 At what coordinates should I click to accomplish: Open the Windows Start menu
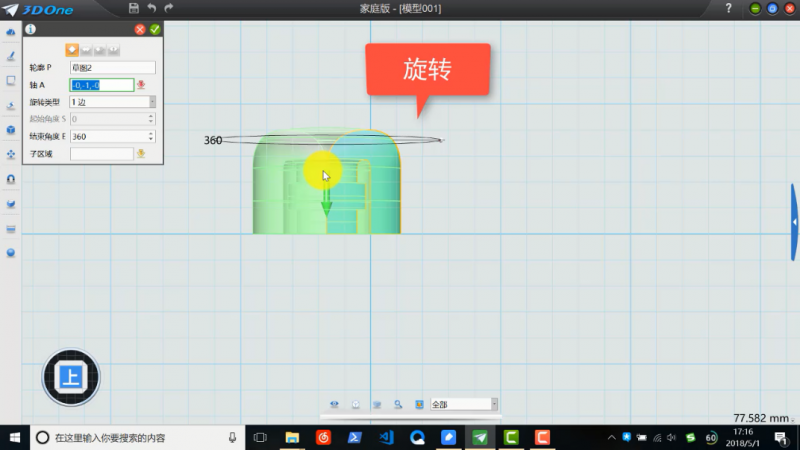tap(15, 438)
